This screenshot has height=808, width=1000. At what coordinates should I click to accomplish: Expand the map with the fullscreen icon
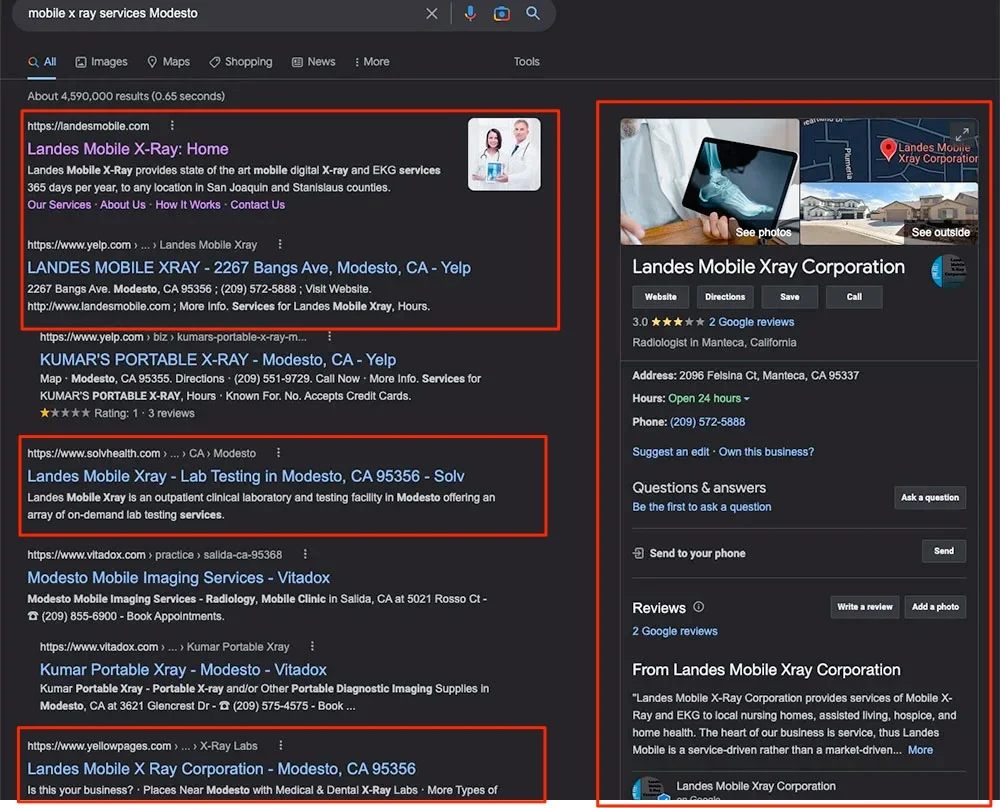(x=961, y=134)
